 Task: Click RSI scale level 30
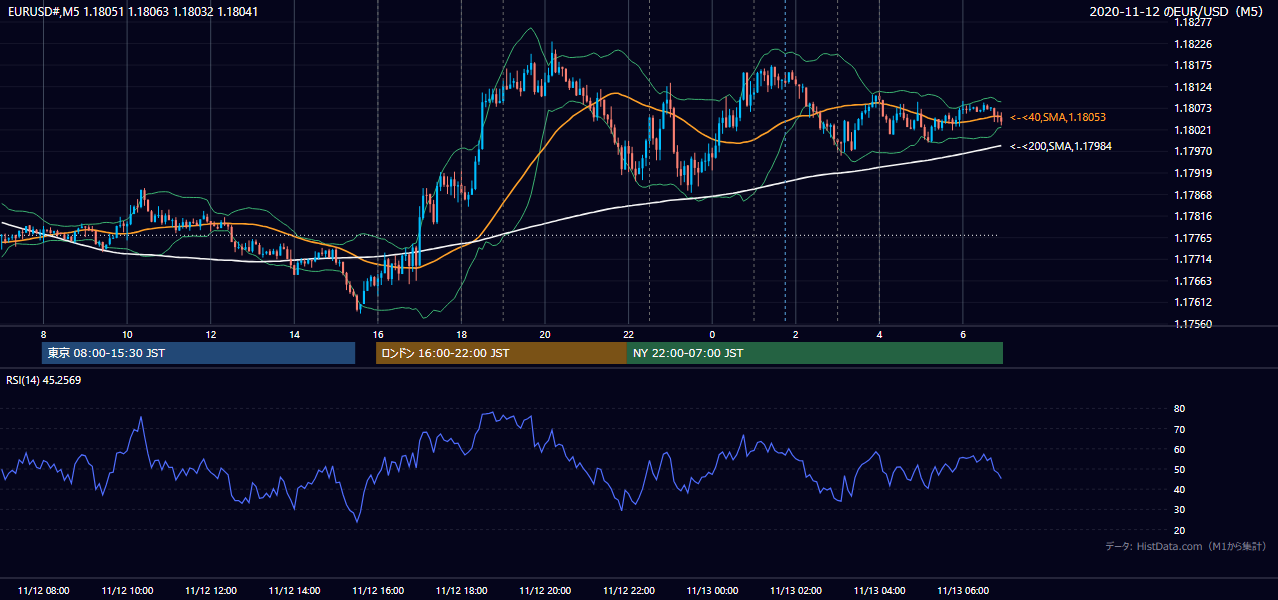click(x=1180, y=510)
